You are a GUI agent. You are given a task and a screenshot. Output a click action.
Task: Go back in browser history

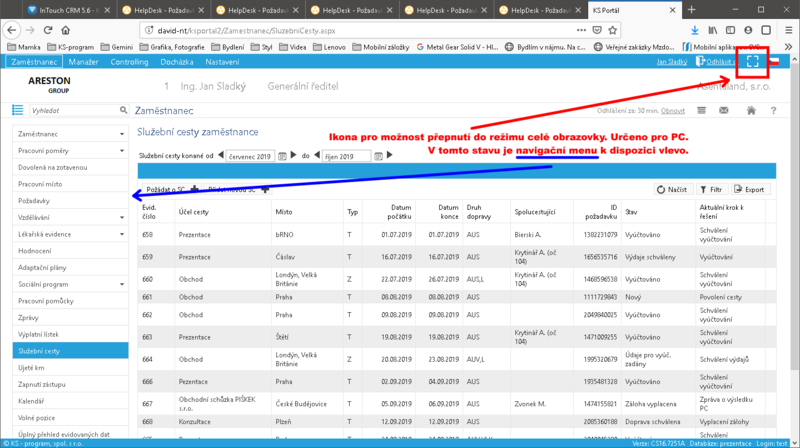(x=12, y=30)
